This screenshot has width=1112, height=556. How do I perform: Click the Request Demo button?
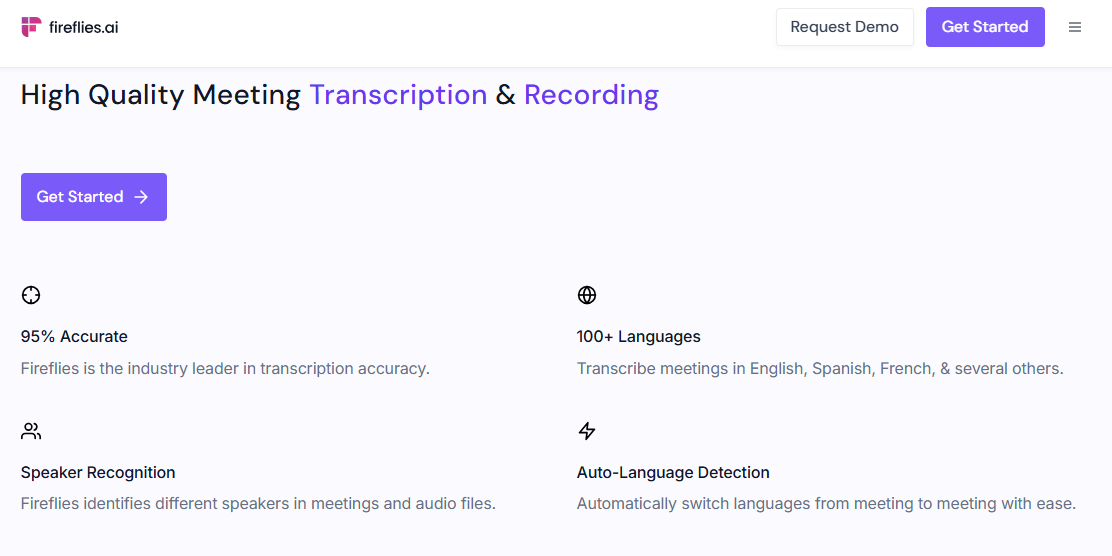click(845, 27)
